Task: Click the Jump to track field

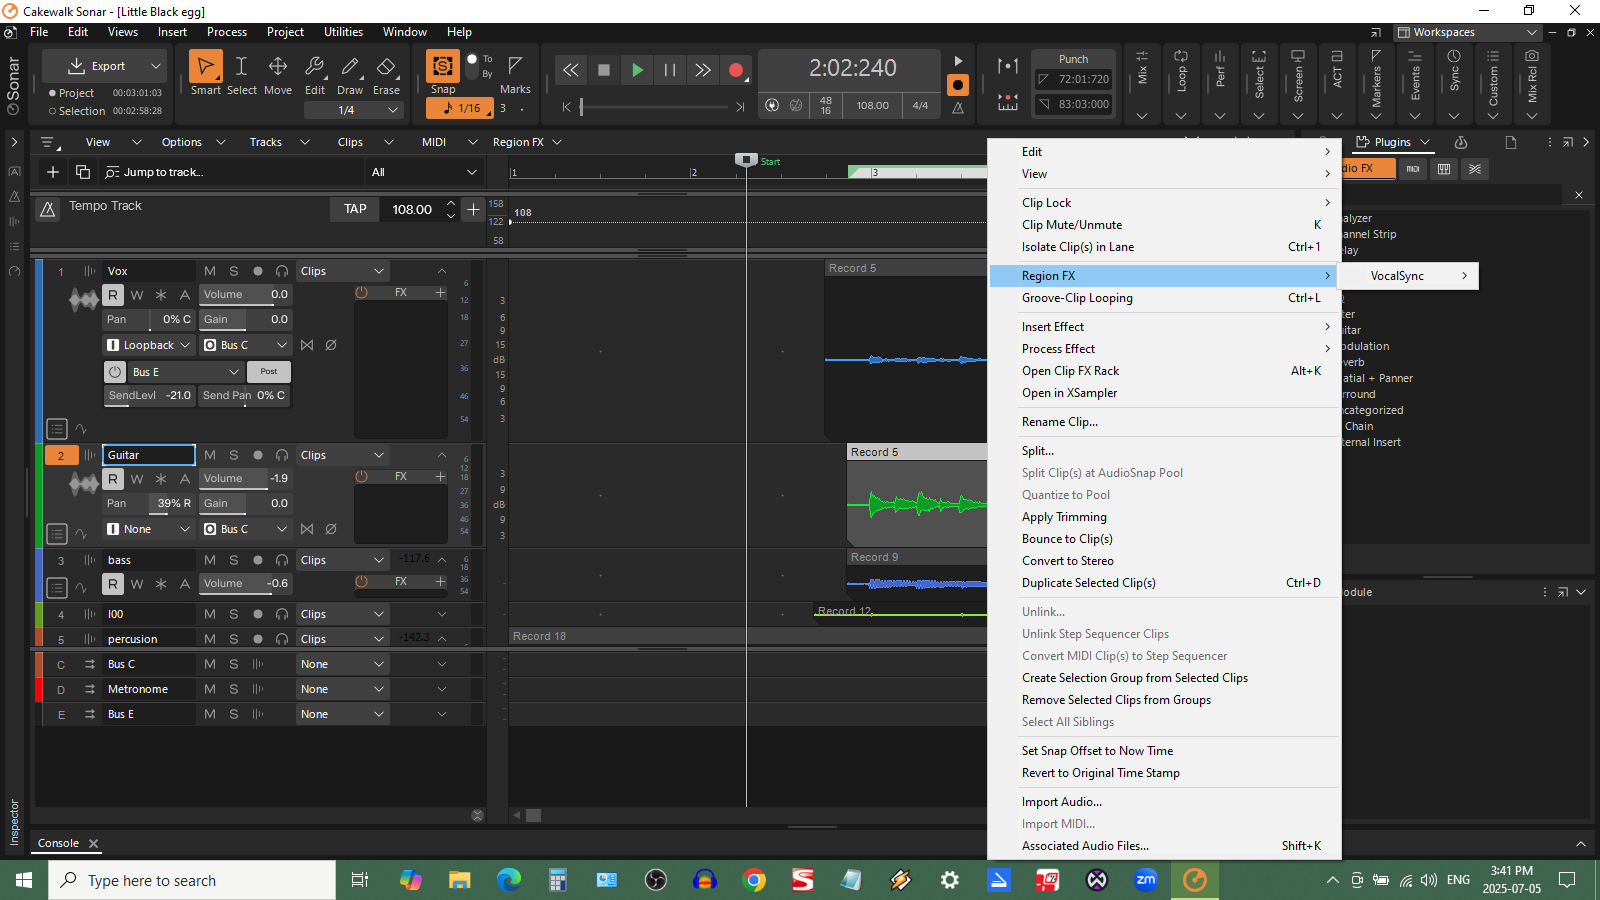Action: click(232, 172)
